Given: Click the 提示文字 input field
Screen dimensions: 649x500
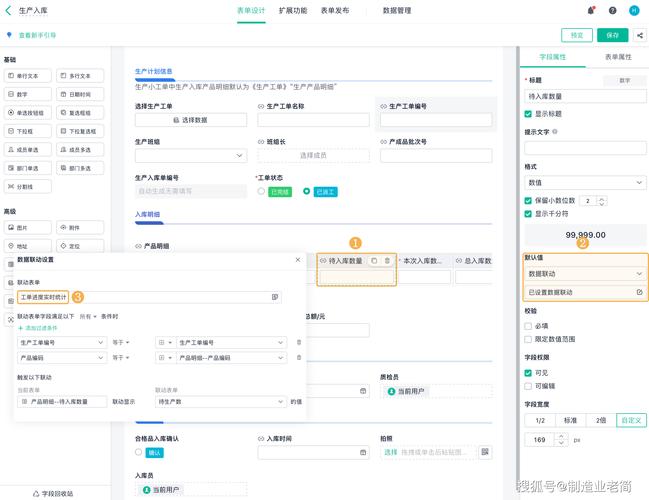Looking at the screenshot, I should [x=585, y=148].
